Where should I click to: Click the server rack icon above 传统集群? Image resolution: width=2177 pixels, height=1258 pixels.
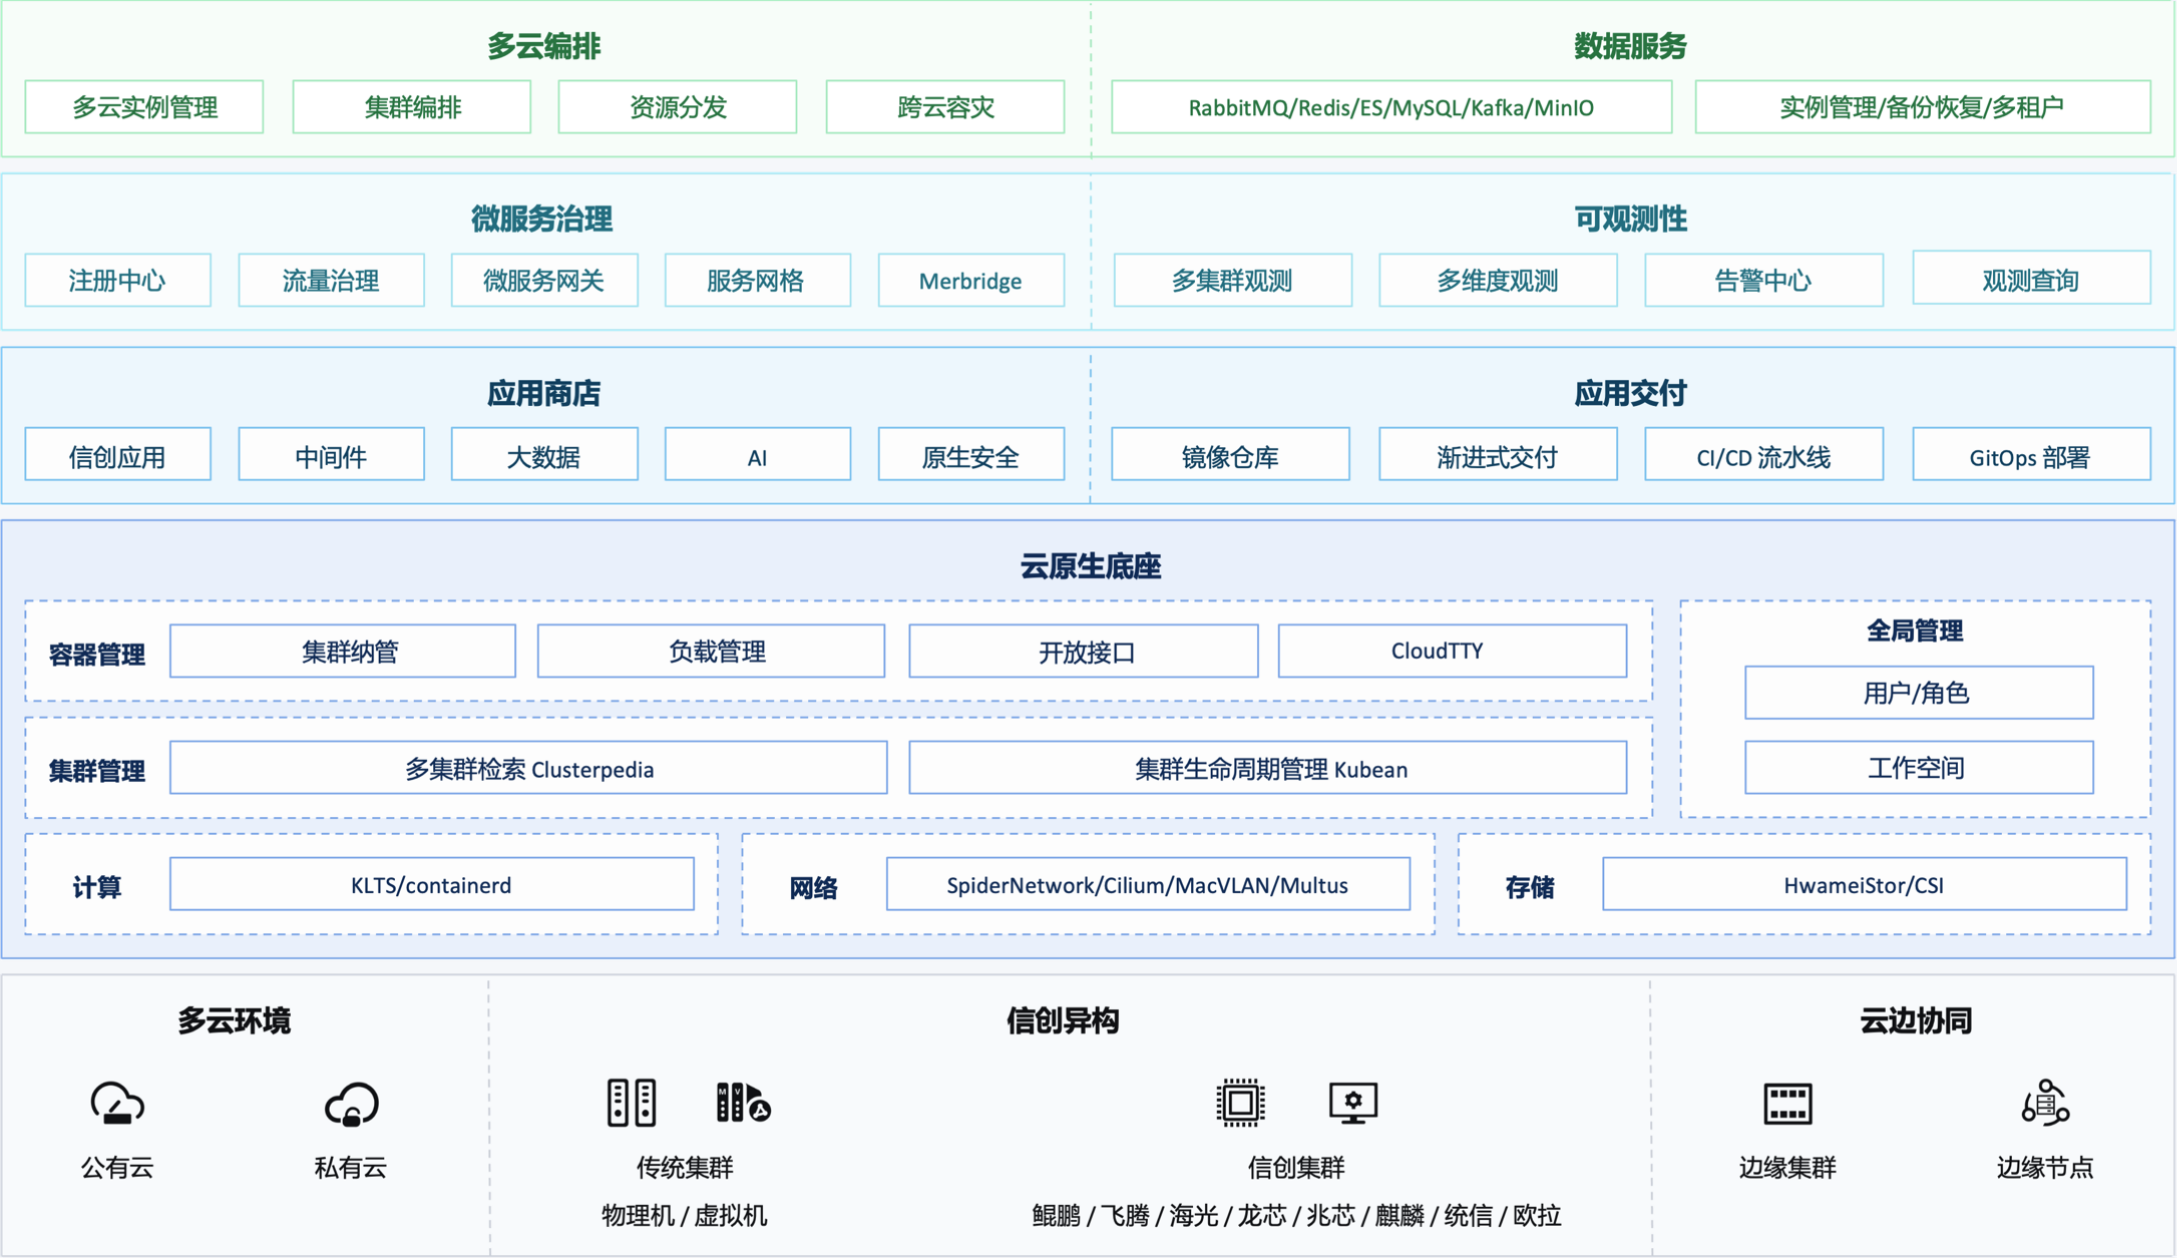click(x=631, y=1103)
